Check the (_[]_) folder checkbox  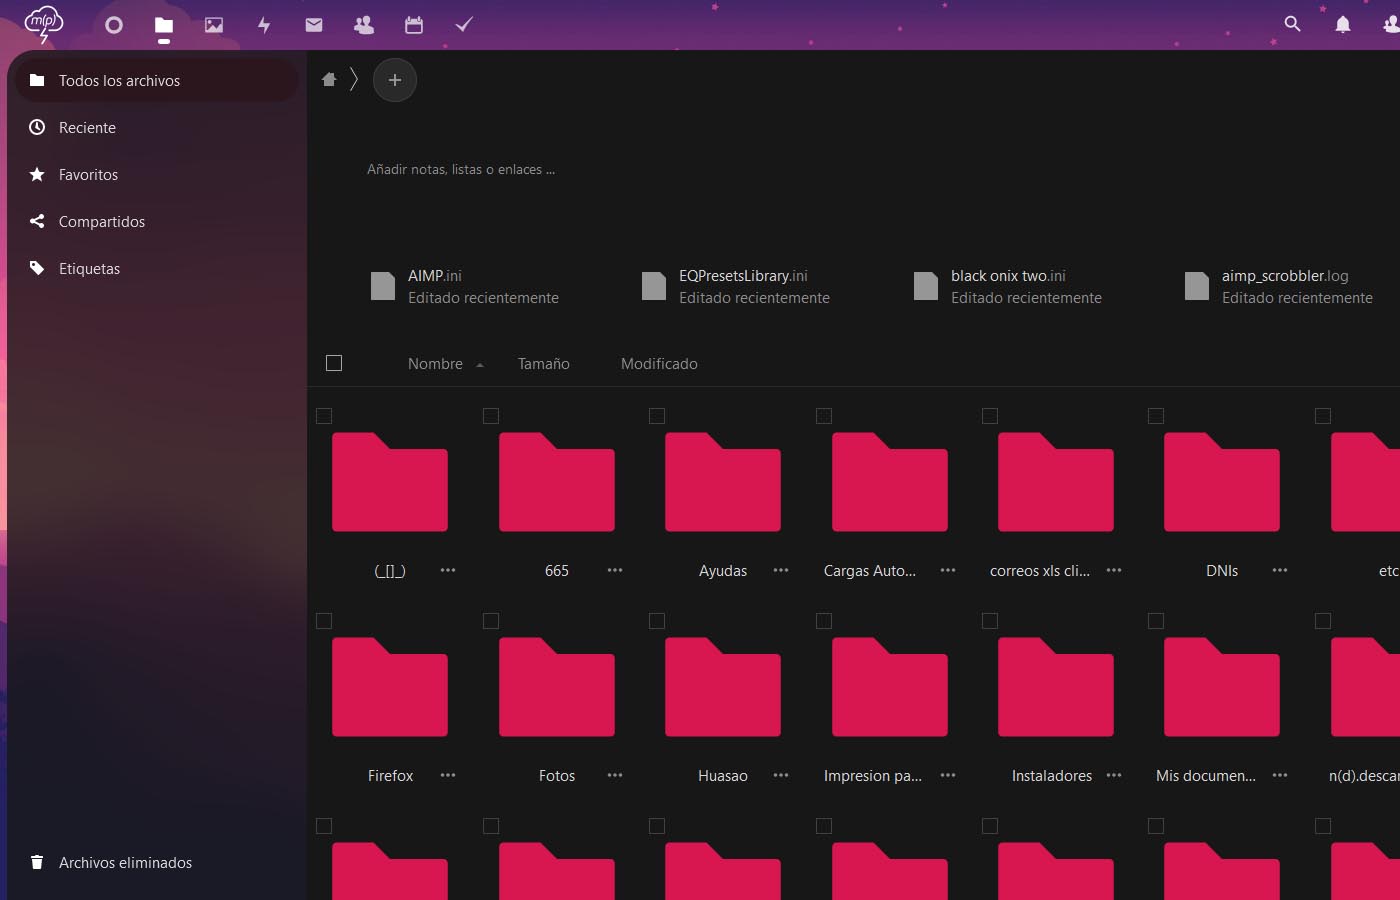324,416
